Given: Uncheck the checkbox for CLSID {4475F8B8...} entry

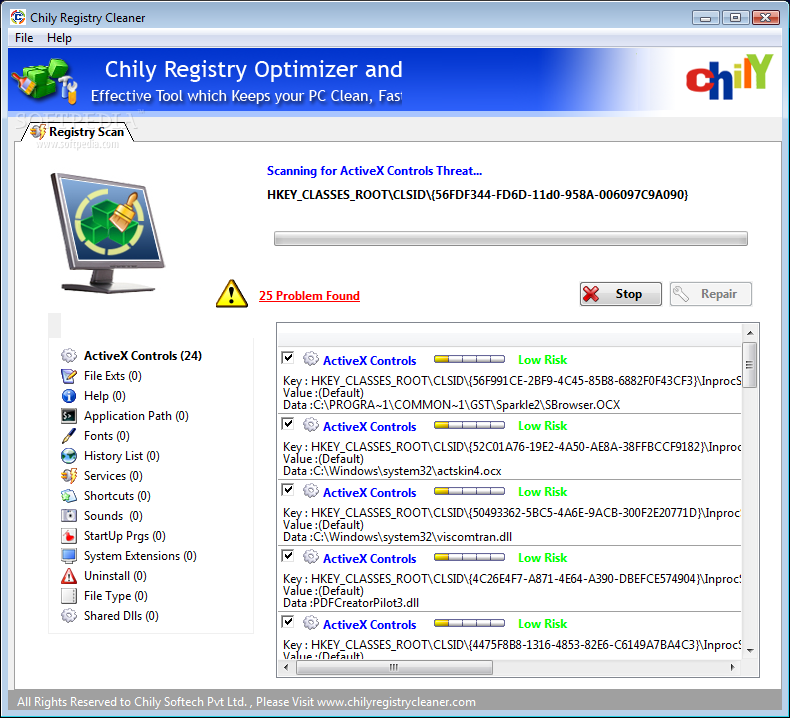Looking at the screenshot, I should click(x=288, y=622).
